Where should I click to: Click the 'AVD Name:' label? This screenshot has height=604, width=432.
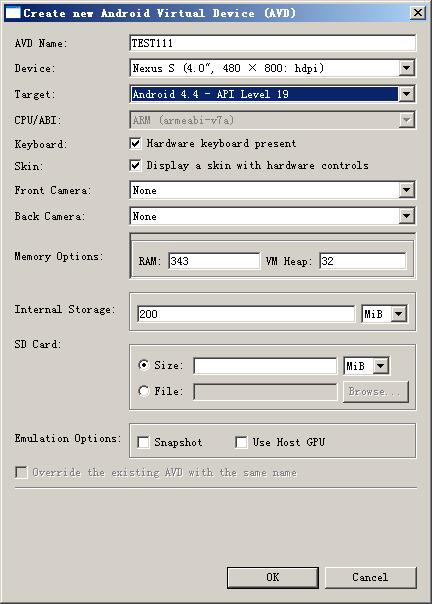point(41,43)
